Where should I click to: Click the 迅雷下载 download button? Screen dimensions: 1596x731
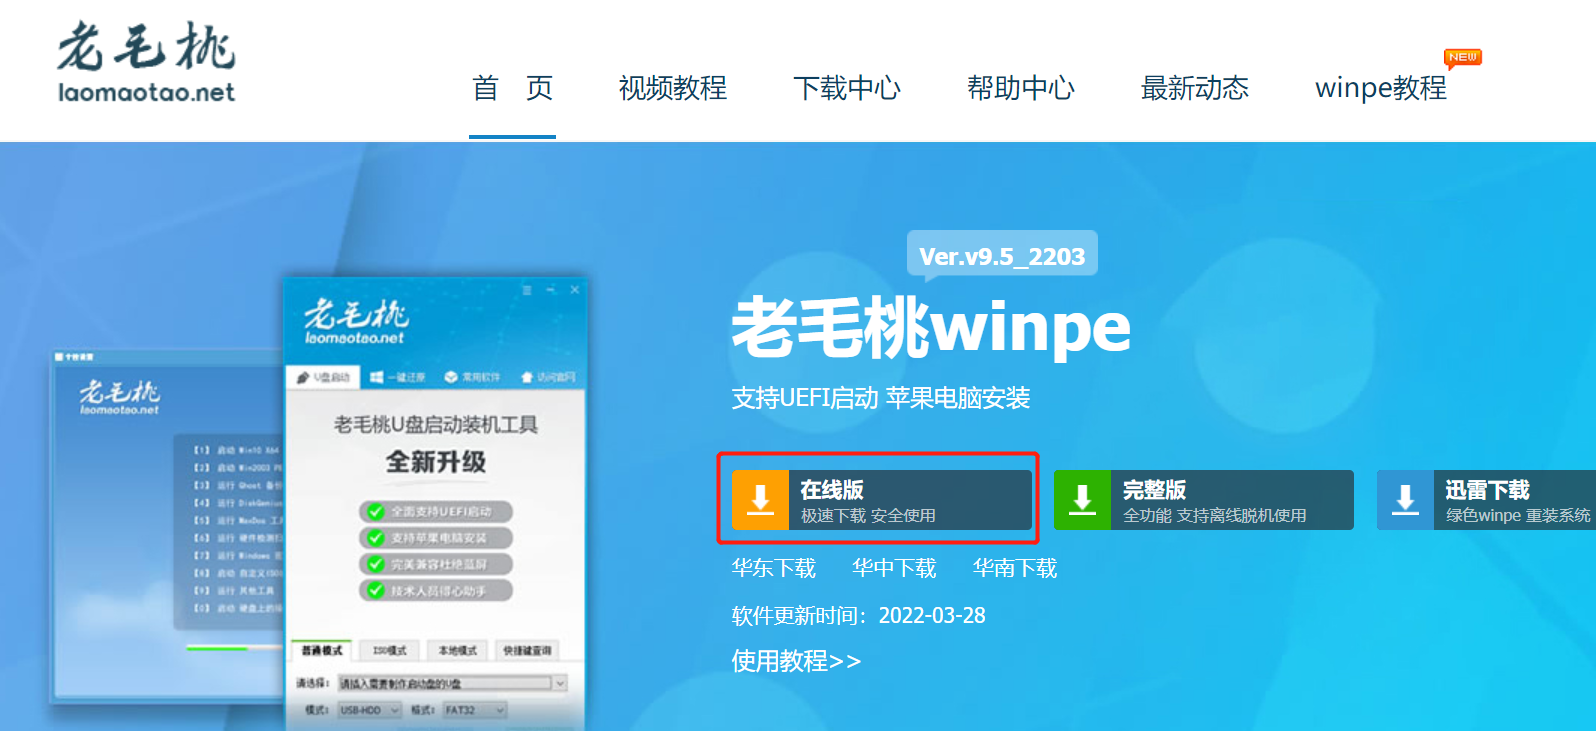point(1486,500)
